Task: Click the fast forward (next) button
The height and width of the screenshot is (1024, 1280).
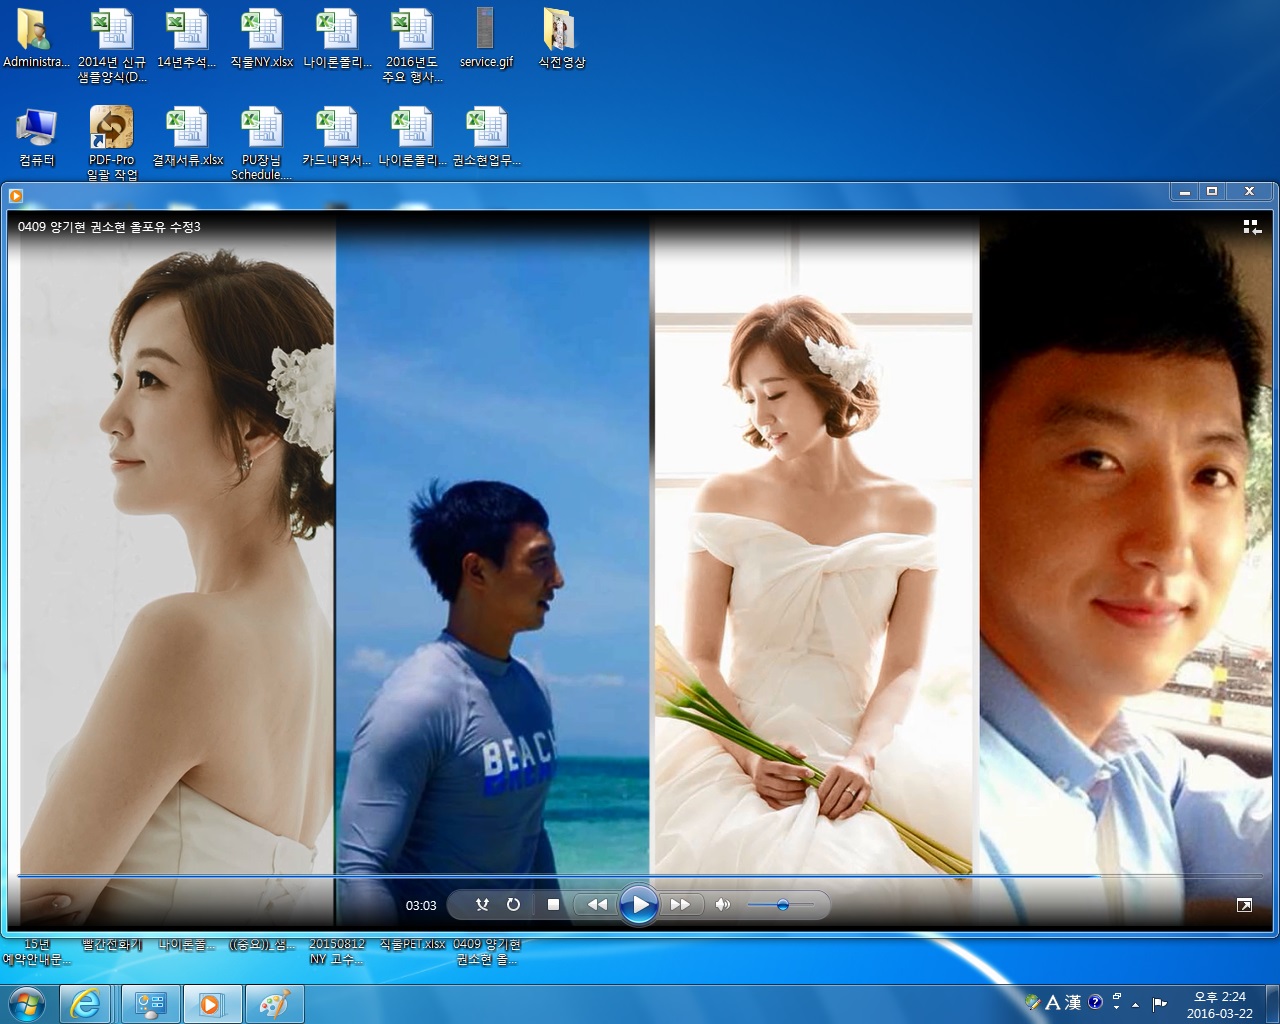Action: (680, 905)
